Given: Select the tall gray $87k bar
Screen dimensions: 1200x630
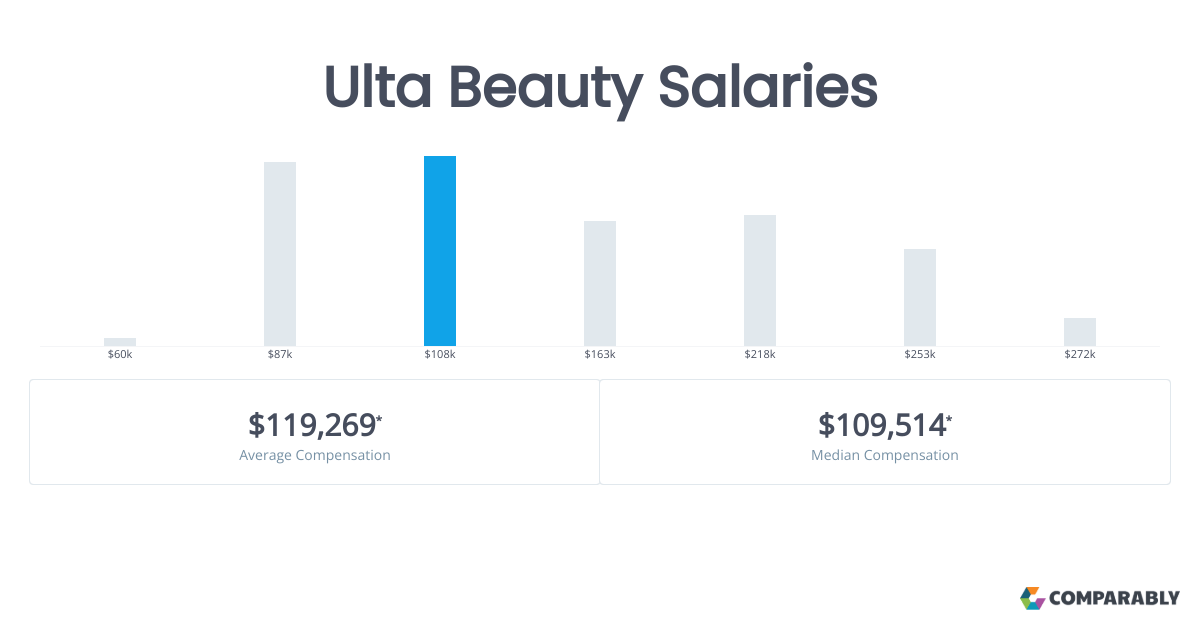Looking at the screenshot, I should coord(280,254).
